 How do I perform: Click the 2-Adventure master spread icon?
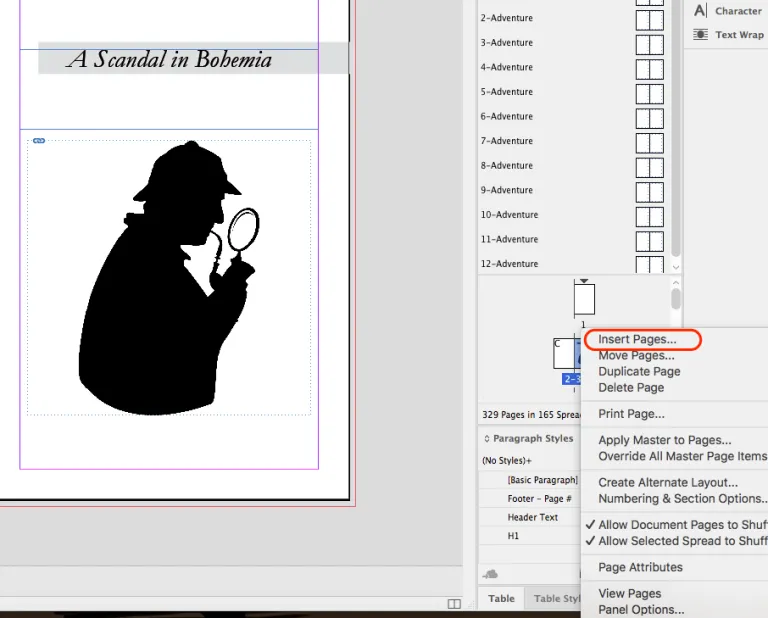649,20
